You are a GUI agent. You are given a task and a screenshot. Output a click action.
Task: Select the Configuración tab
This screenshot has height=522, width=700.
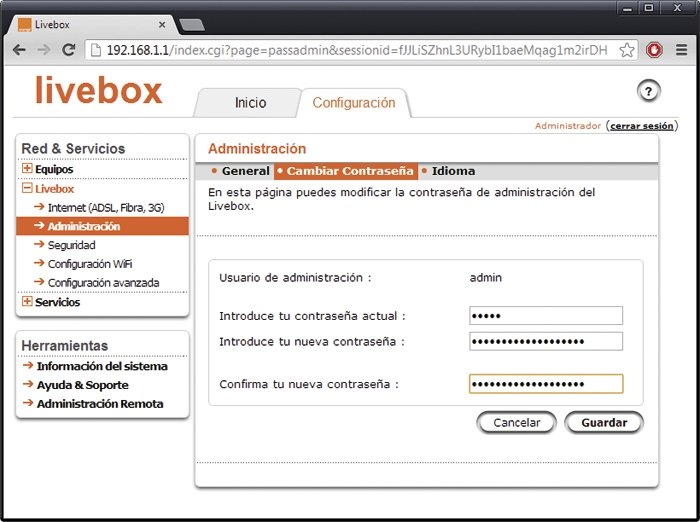[x=354, y=103]
